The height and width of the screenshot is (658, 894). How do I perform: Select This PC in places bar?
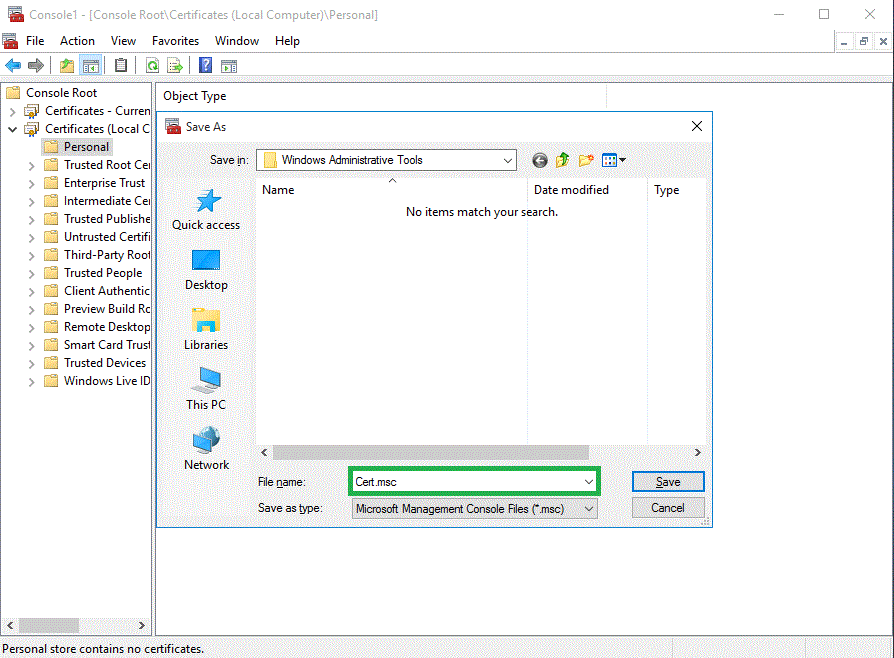(206, 389)
